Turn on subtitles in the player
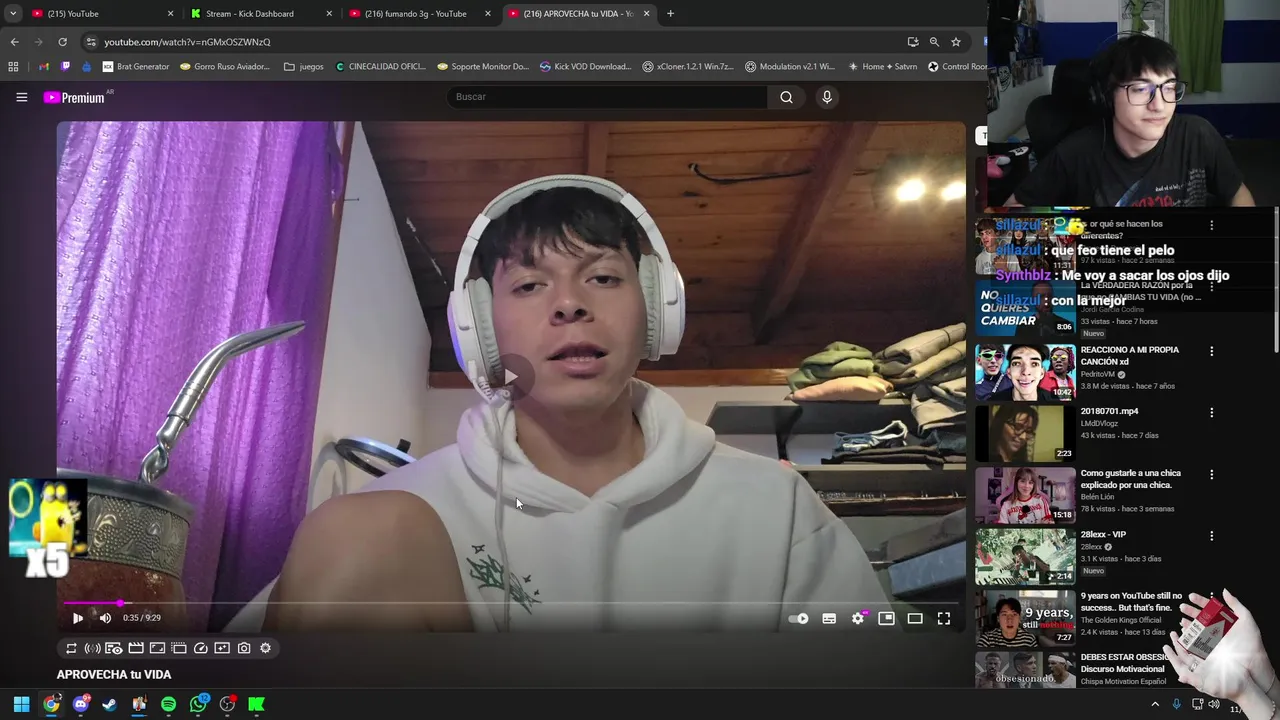 coord(829,619)
